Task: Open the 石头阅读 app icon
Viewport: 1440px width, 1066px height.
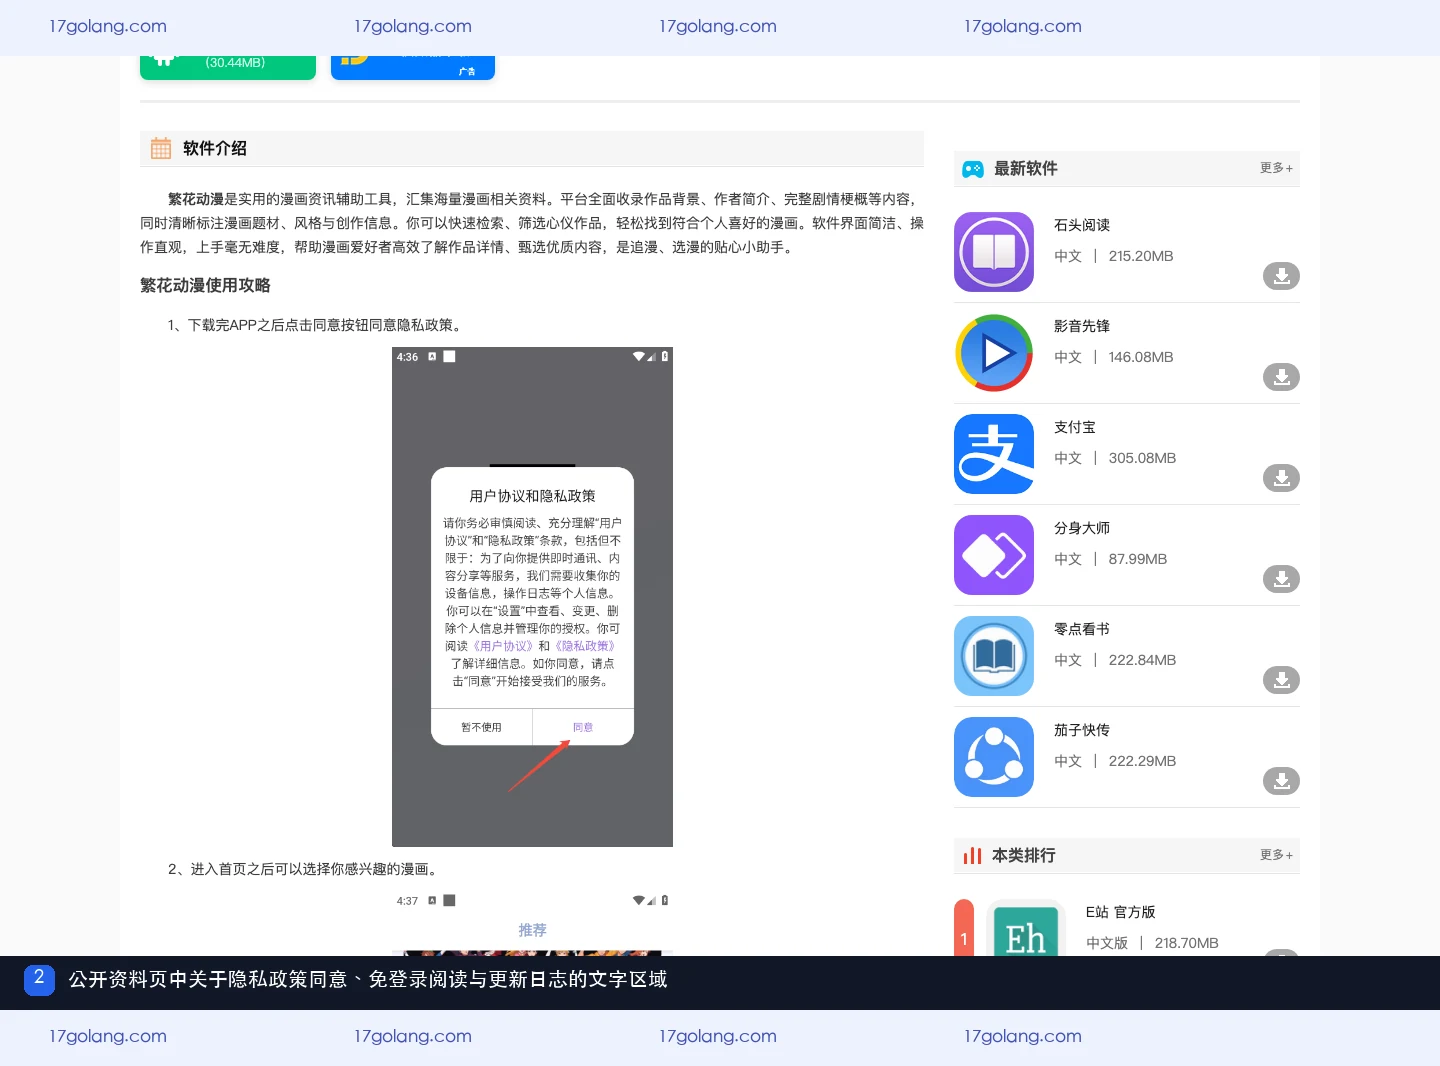Action: [x=994, y=252]
